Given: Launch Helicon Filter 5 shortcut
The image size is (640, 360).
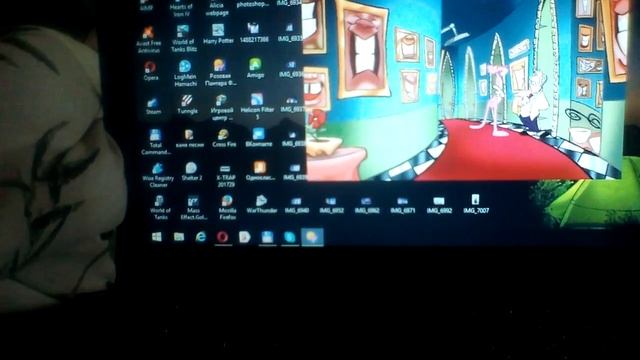Looking at the screenshot, I should [x=257, y=106].
